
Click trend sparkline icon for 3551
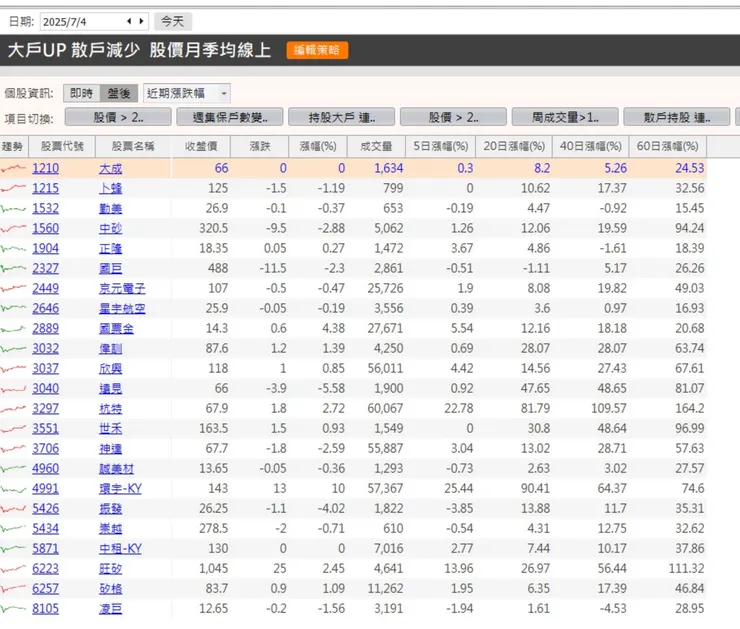(13, 428)
